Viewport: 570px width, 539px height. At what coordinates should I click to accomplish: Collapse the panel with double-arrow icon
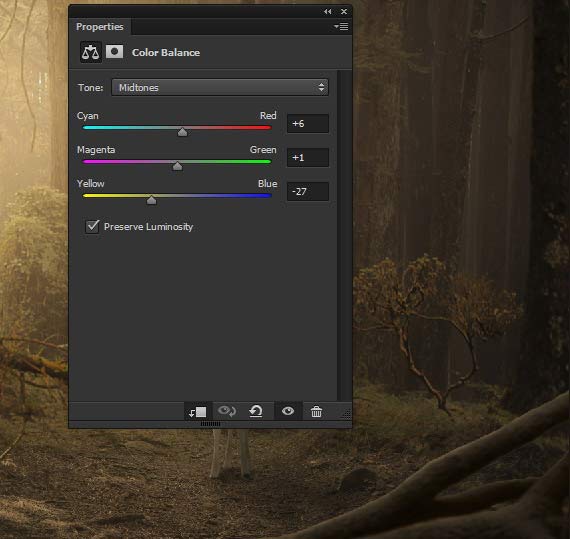pos(328,12)
